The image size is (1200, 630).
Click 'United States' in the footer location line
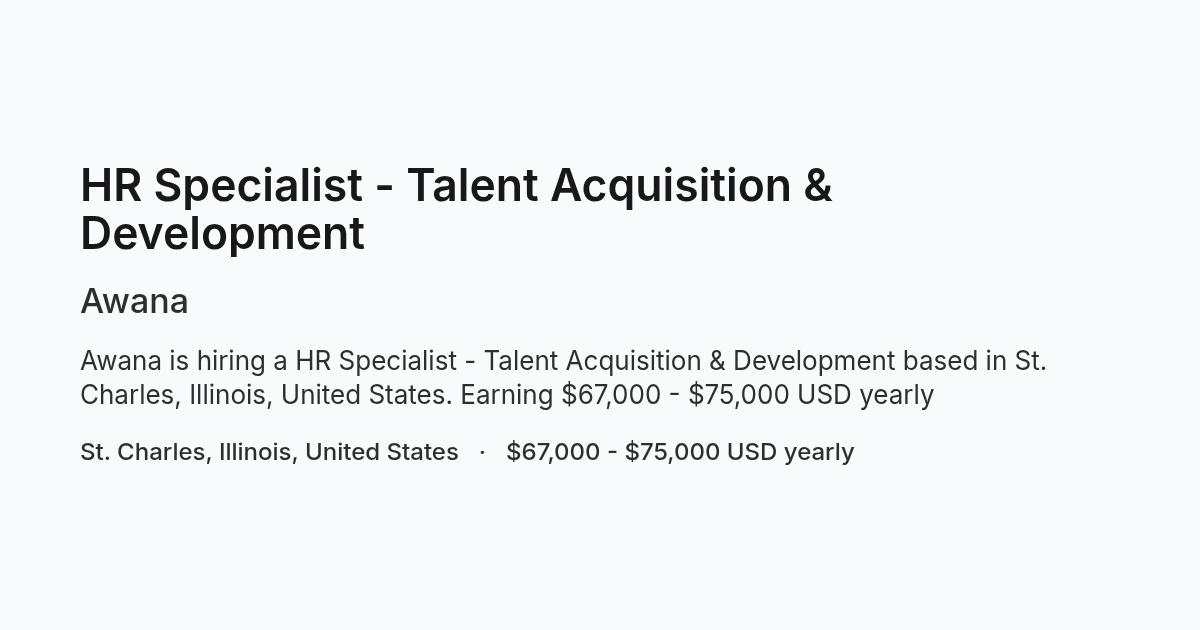[382, 452]
